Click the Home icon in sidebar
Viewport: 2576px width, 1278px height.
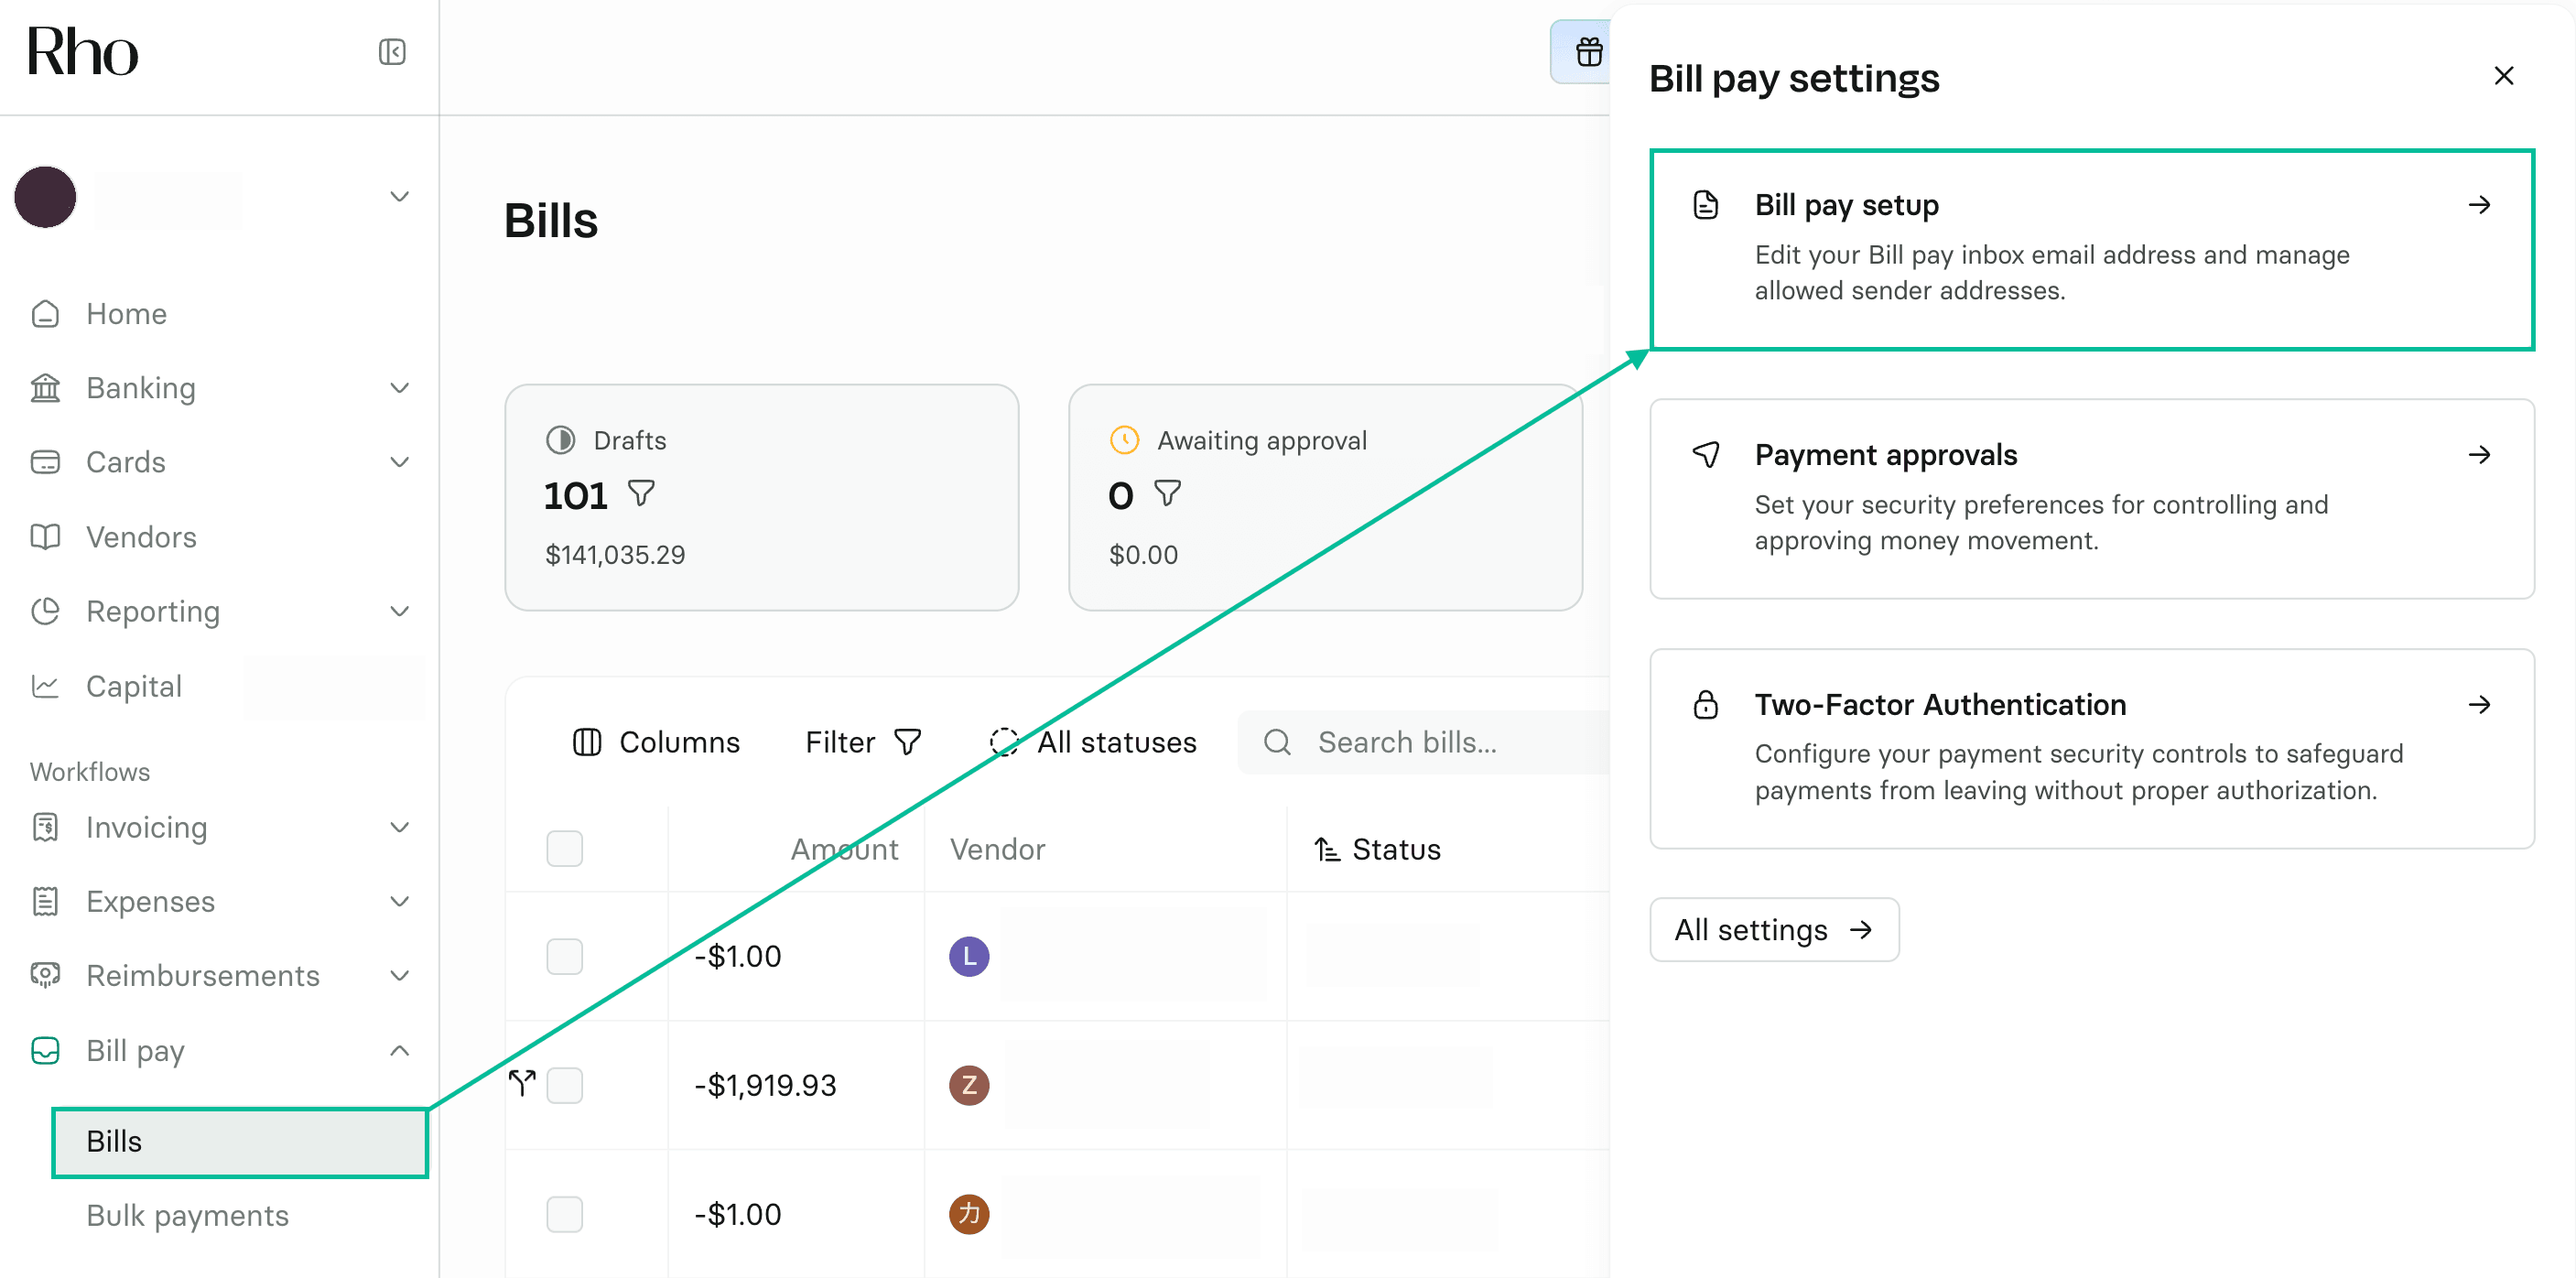point(46,314)
